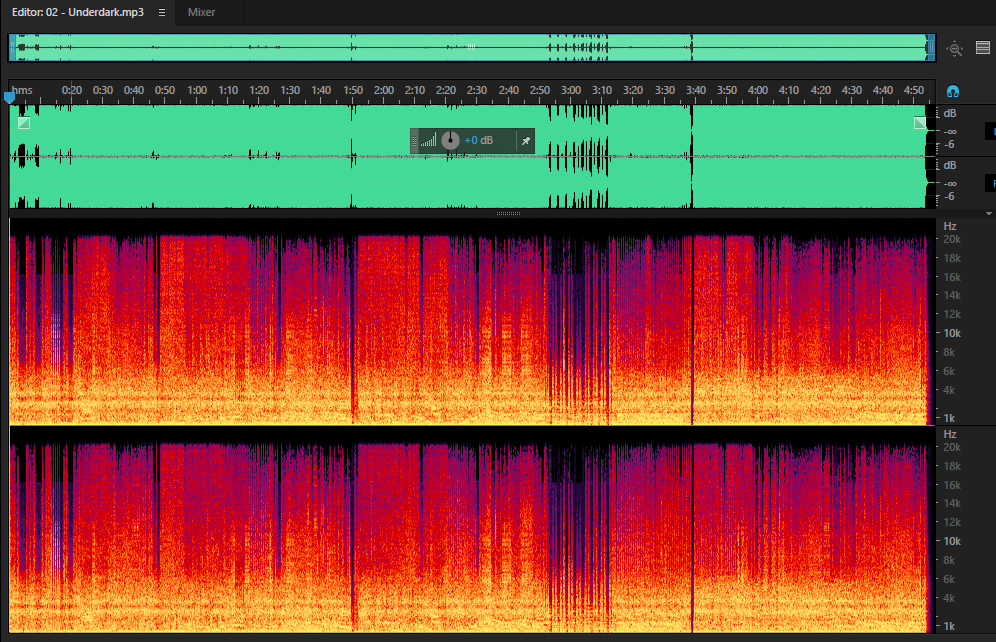The height and width of the screenshot is (642, 996).
Task: Click the overview navigator left edge handle
Action: tap(12, 48)
